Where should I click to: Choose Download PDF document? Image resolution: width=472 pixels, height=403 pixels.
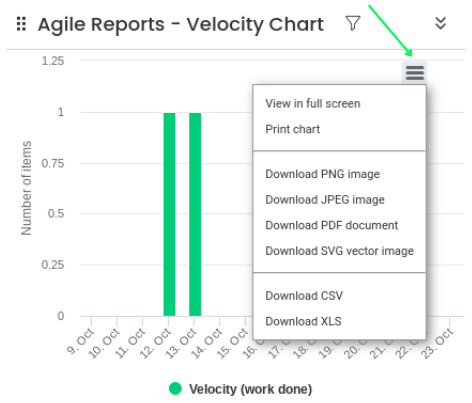331,225
